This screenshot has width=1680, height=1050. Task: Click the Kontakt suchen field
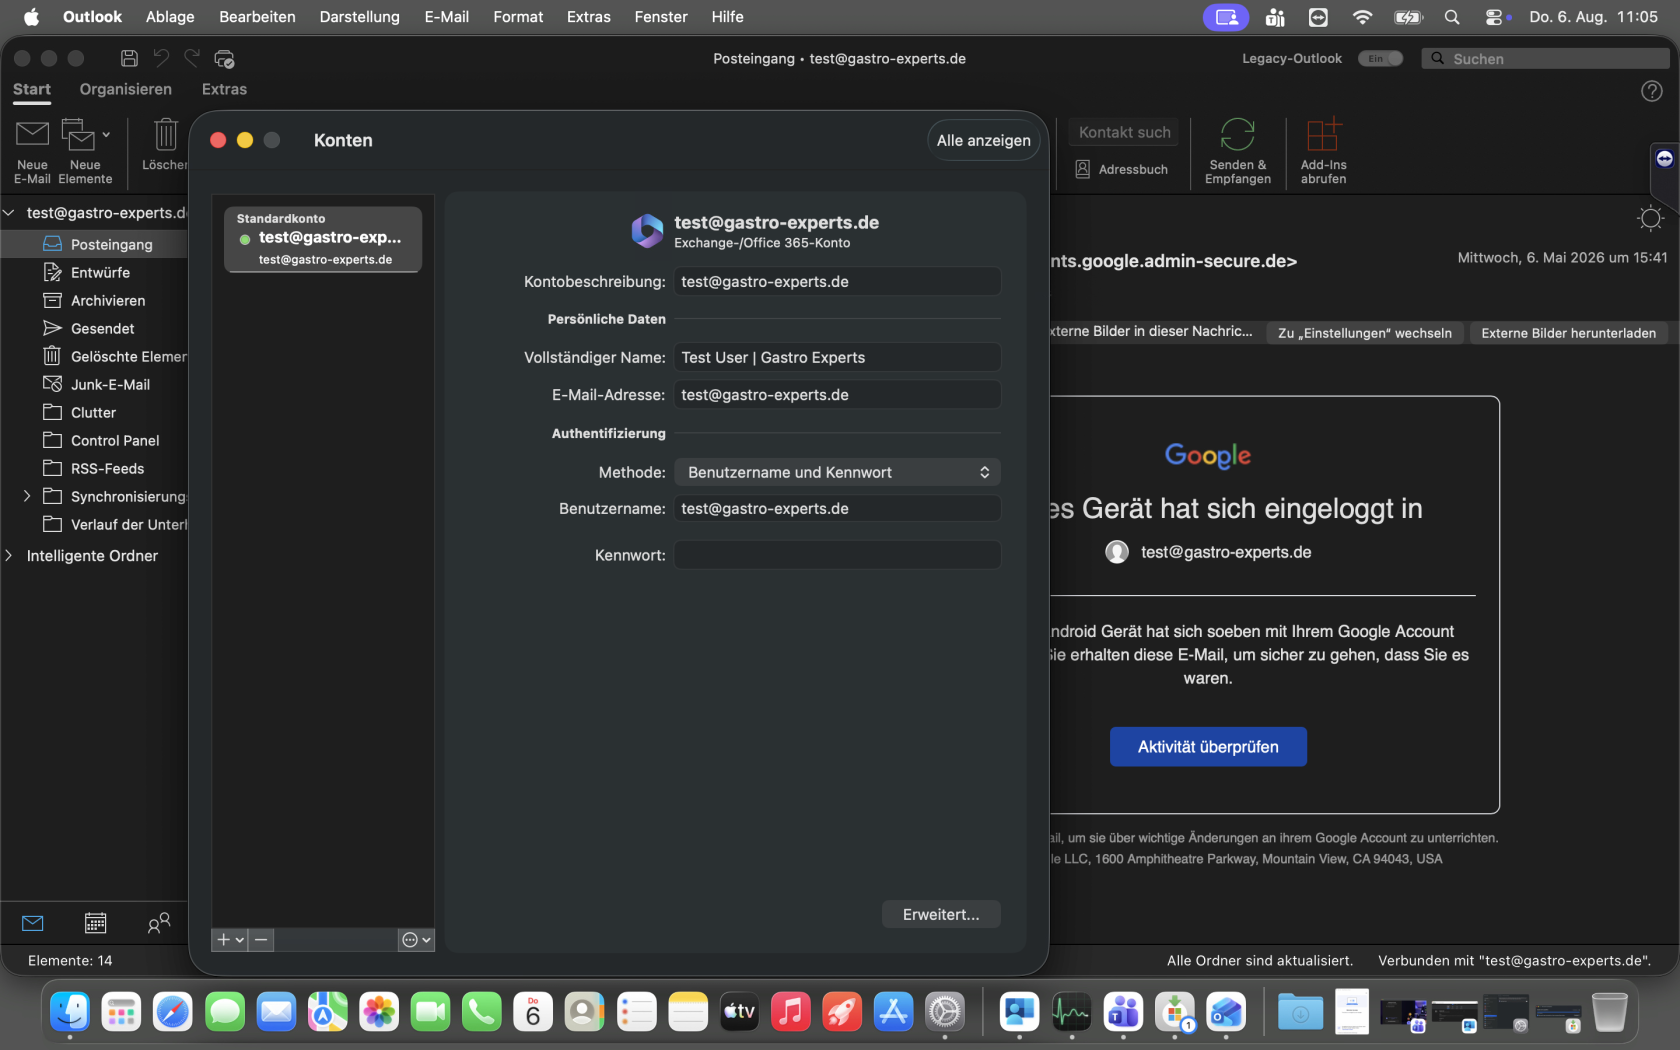point(1125,132)
